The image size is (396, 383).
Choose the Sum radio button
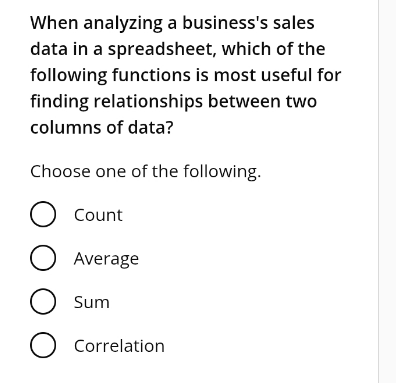point(43,302)
